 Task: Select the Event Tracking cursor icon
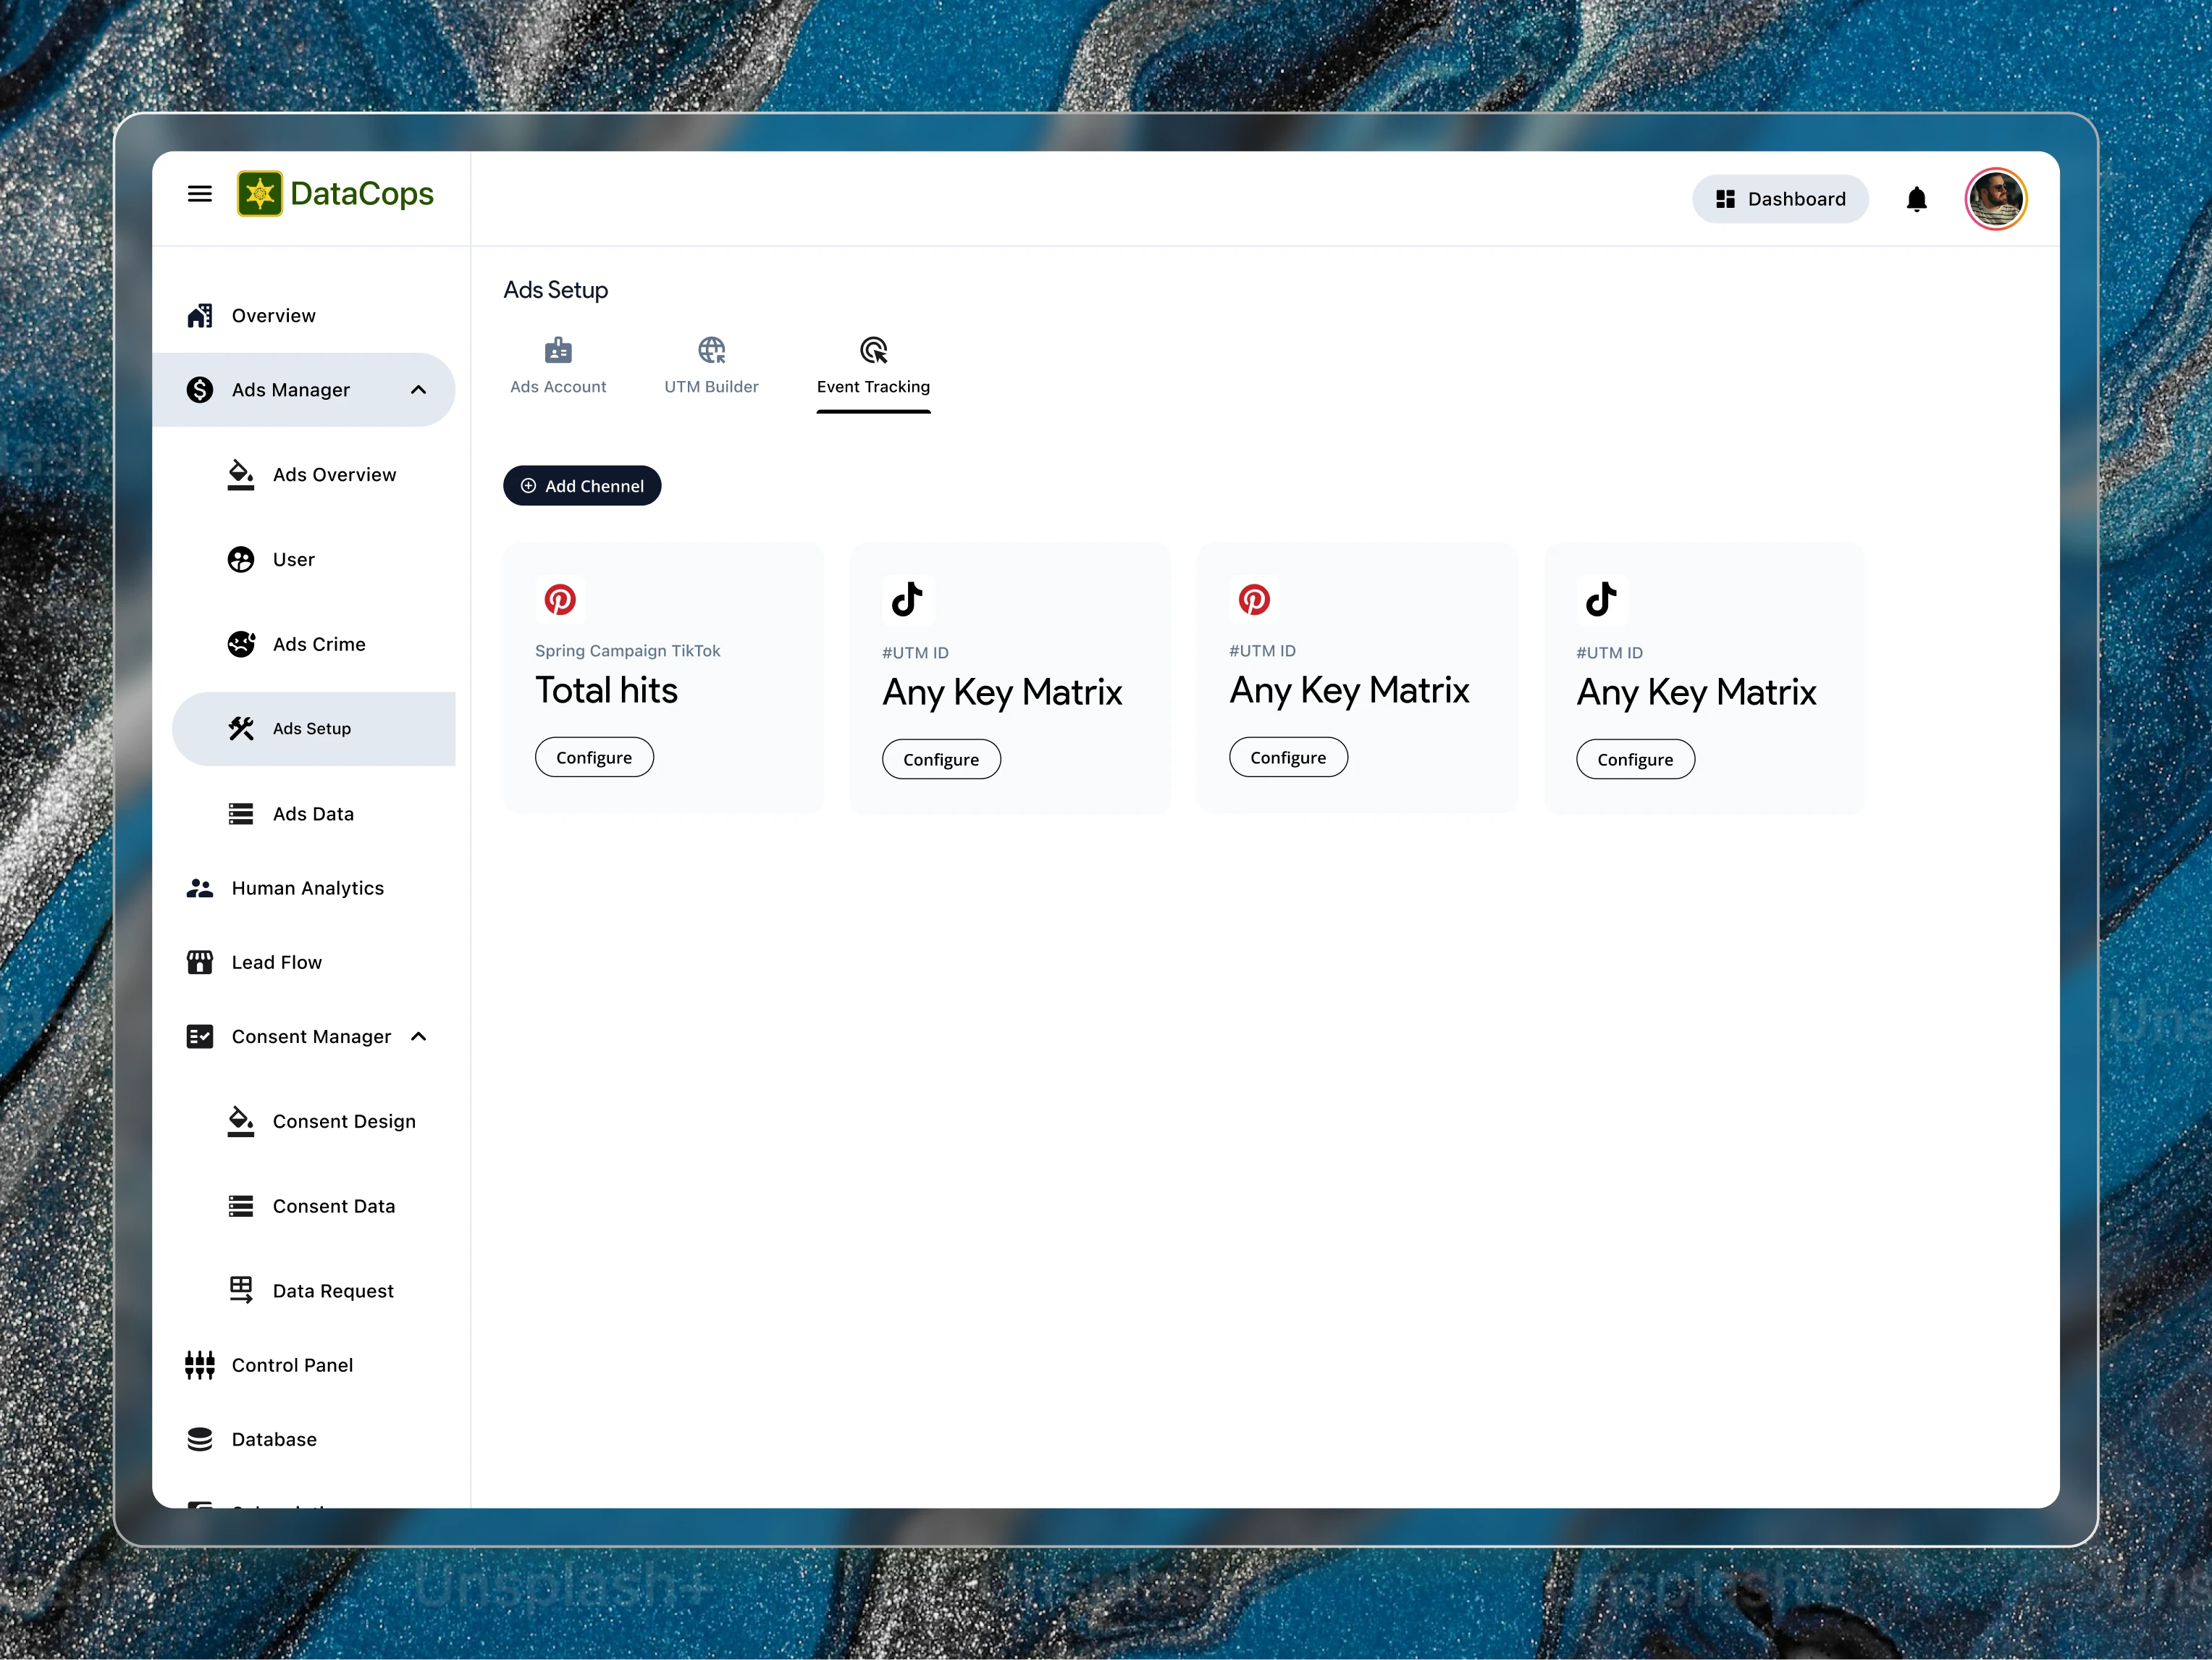[873, 350]
